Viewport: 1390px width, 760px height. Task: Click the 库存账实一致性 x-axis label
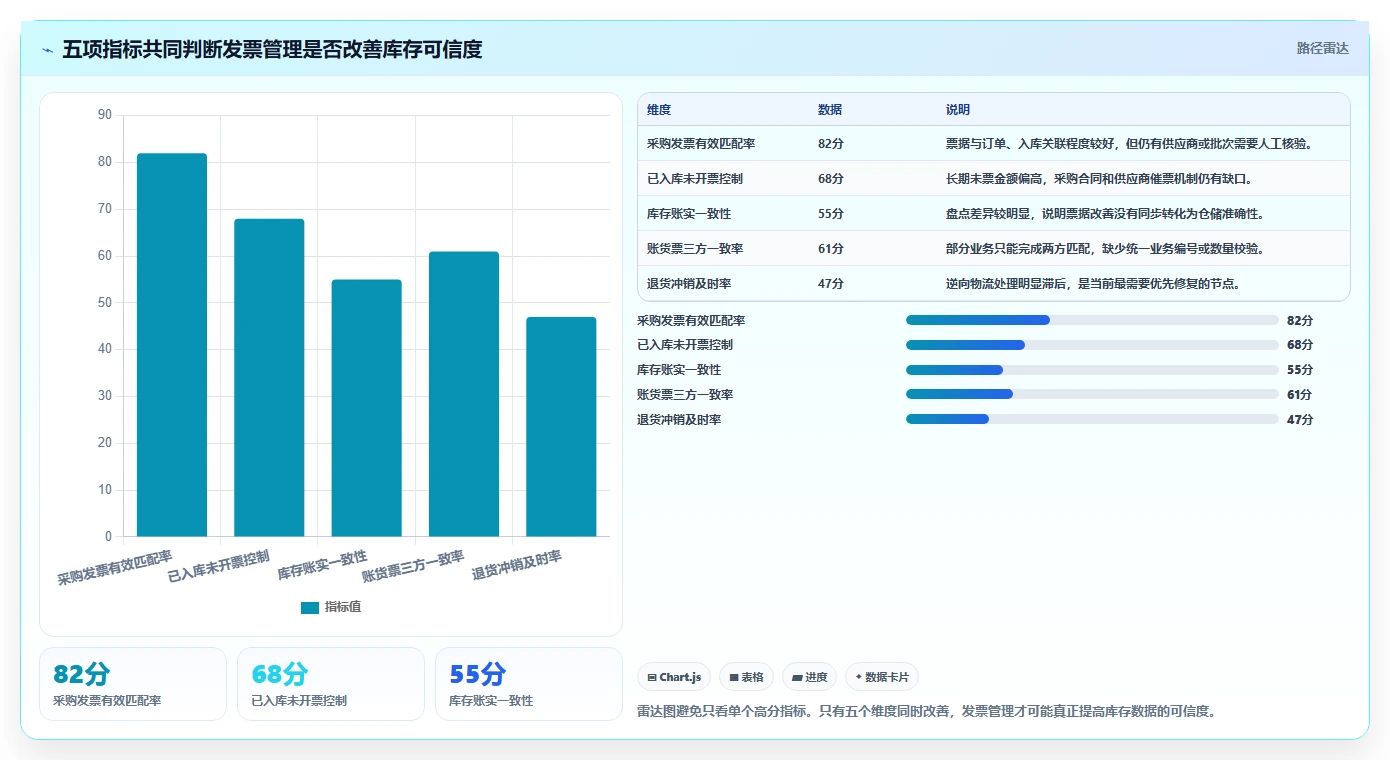point(323,565)
